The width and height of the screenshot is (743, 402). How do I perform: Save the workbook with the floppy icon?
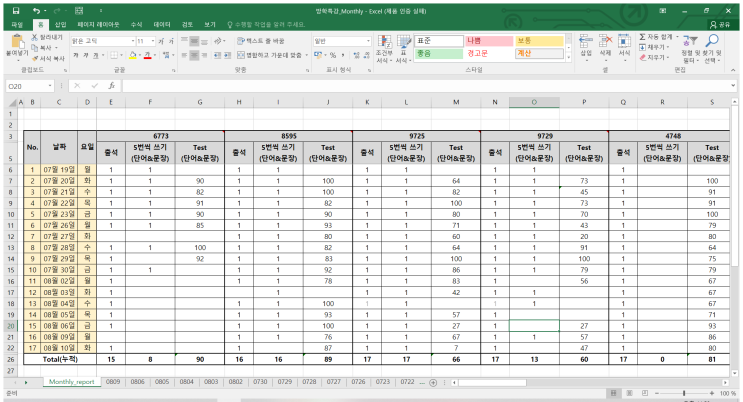(x=16, y=10)
